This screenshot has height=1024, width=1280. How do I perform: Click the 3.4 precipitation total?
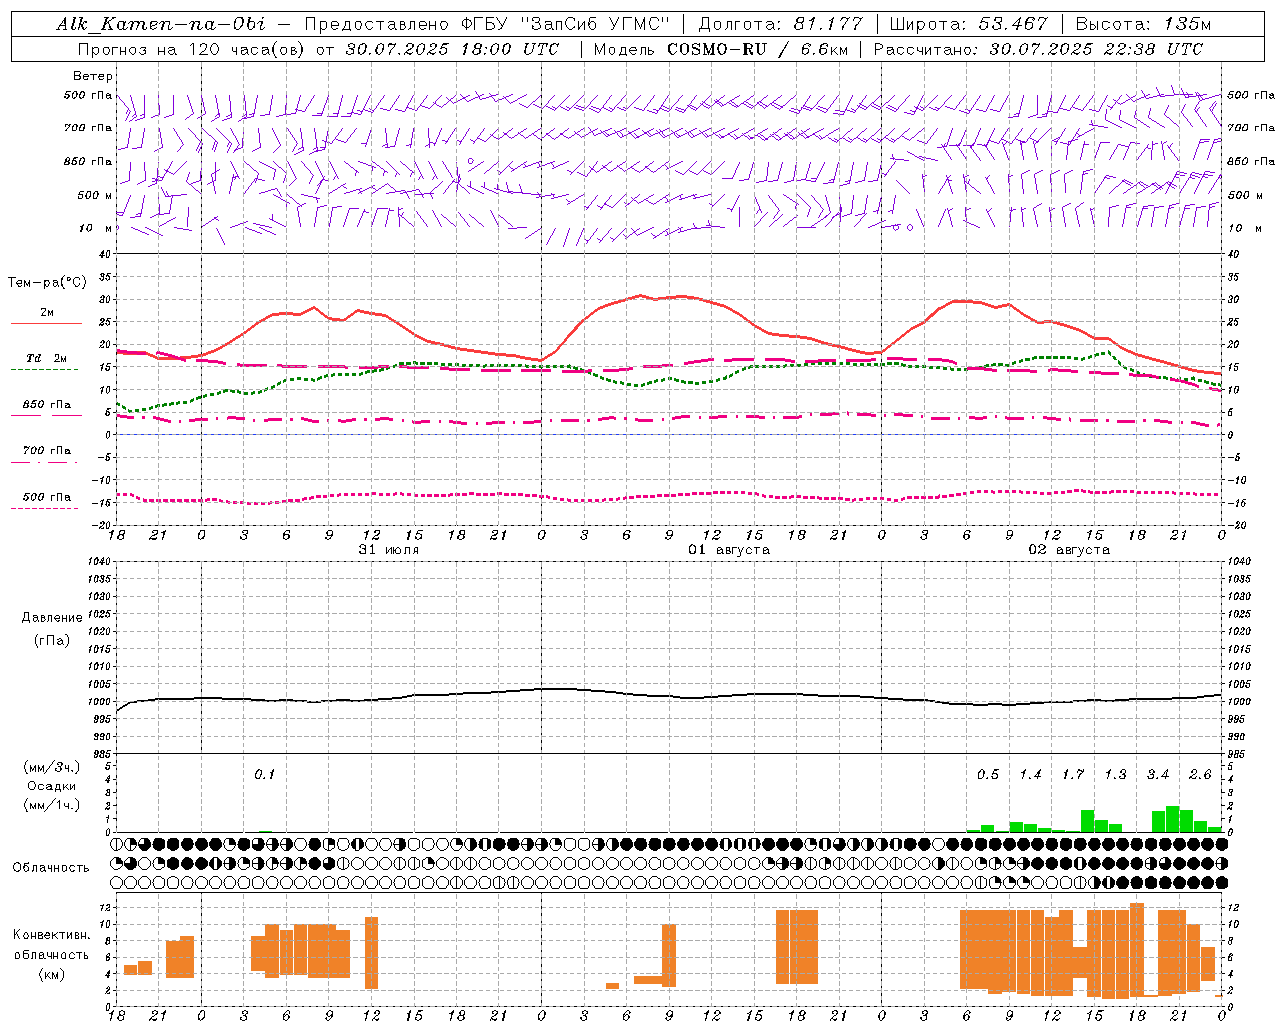1158,774
